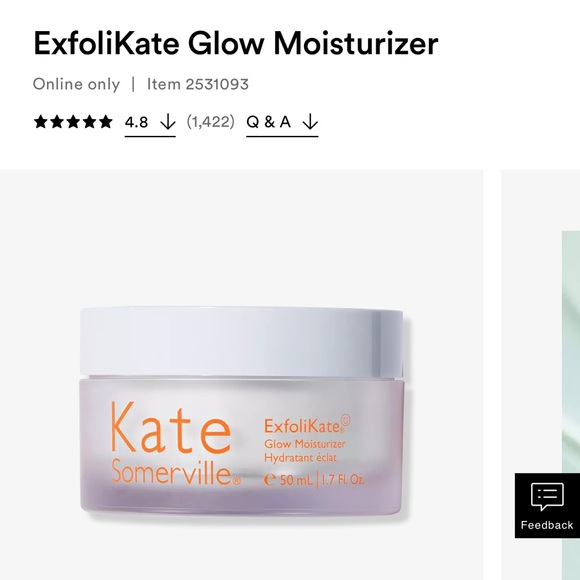Screen dimensions: 580x580
Task: Jump to reviews via the 4.8 rating link
Action: click(150, 123)
